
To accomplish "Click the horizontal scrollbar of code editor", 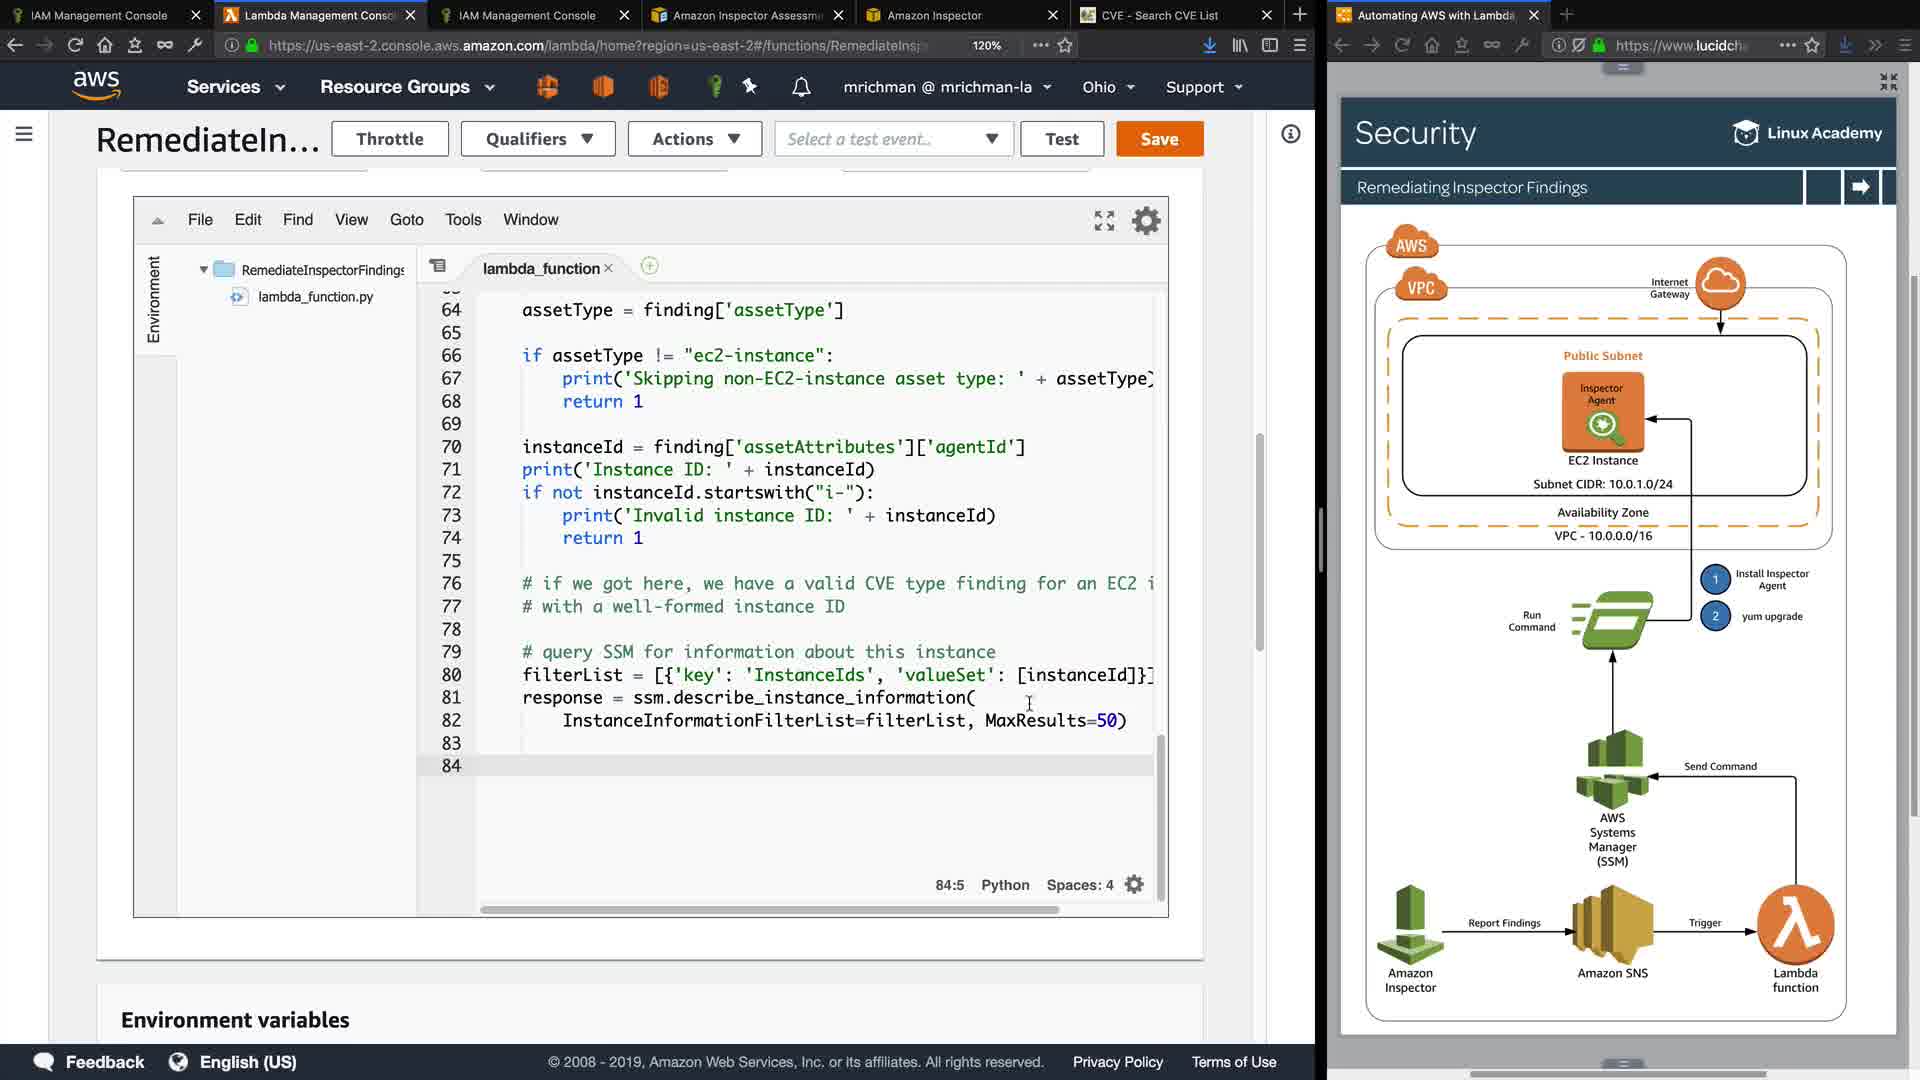I will [x=768, y=910].
